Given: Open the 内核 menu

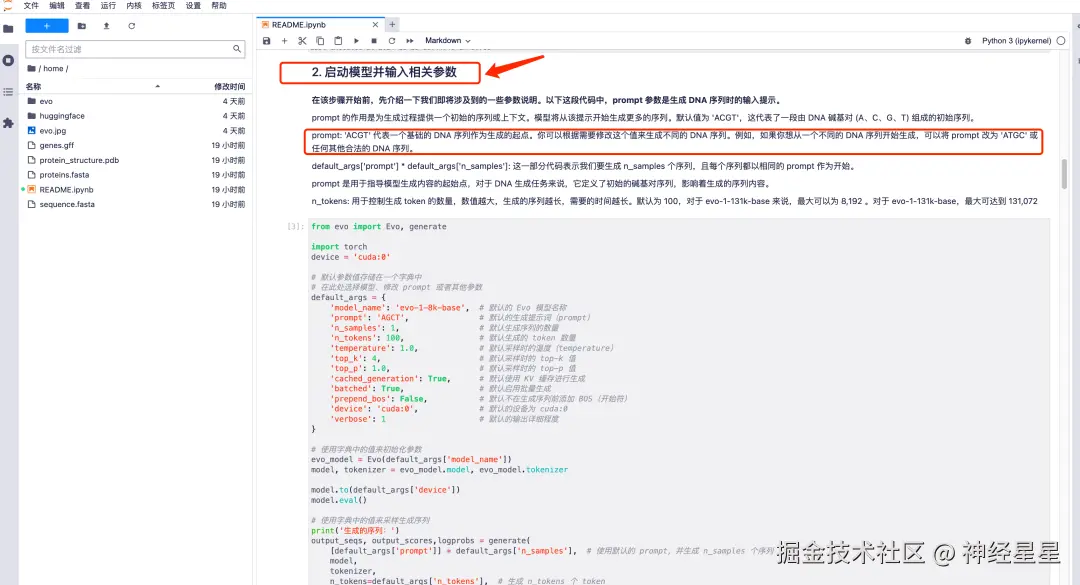Looking at the screenshot, I should click(134, 6).
